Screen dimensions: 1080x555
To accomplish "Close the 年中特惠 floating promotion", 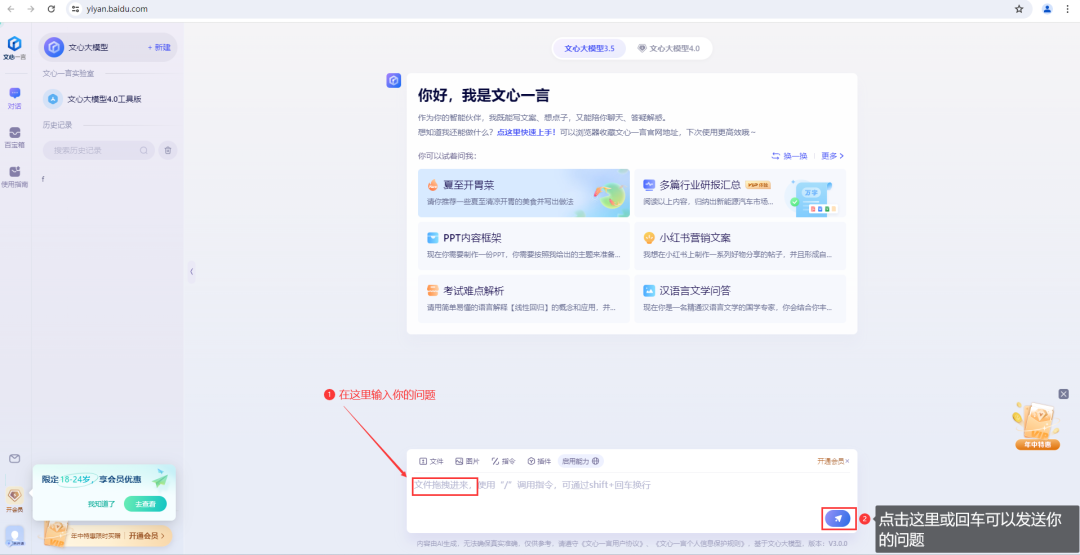I will (1063, 394).
